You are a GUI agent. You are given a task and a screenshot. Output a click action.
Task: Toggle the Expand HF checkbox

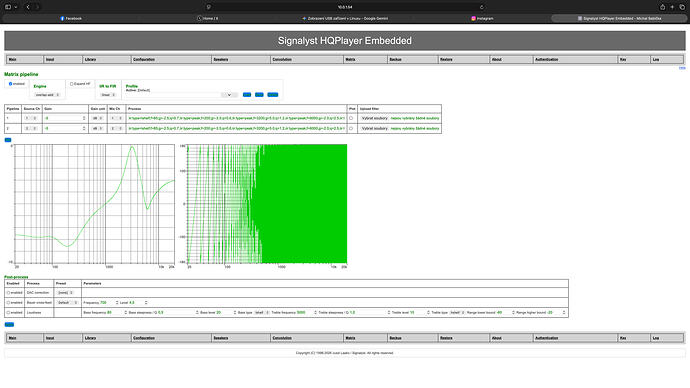(x=71, y=84)
